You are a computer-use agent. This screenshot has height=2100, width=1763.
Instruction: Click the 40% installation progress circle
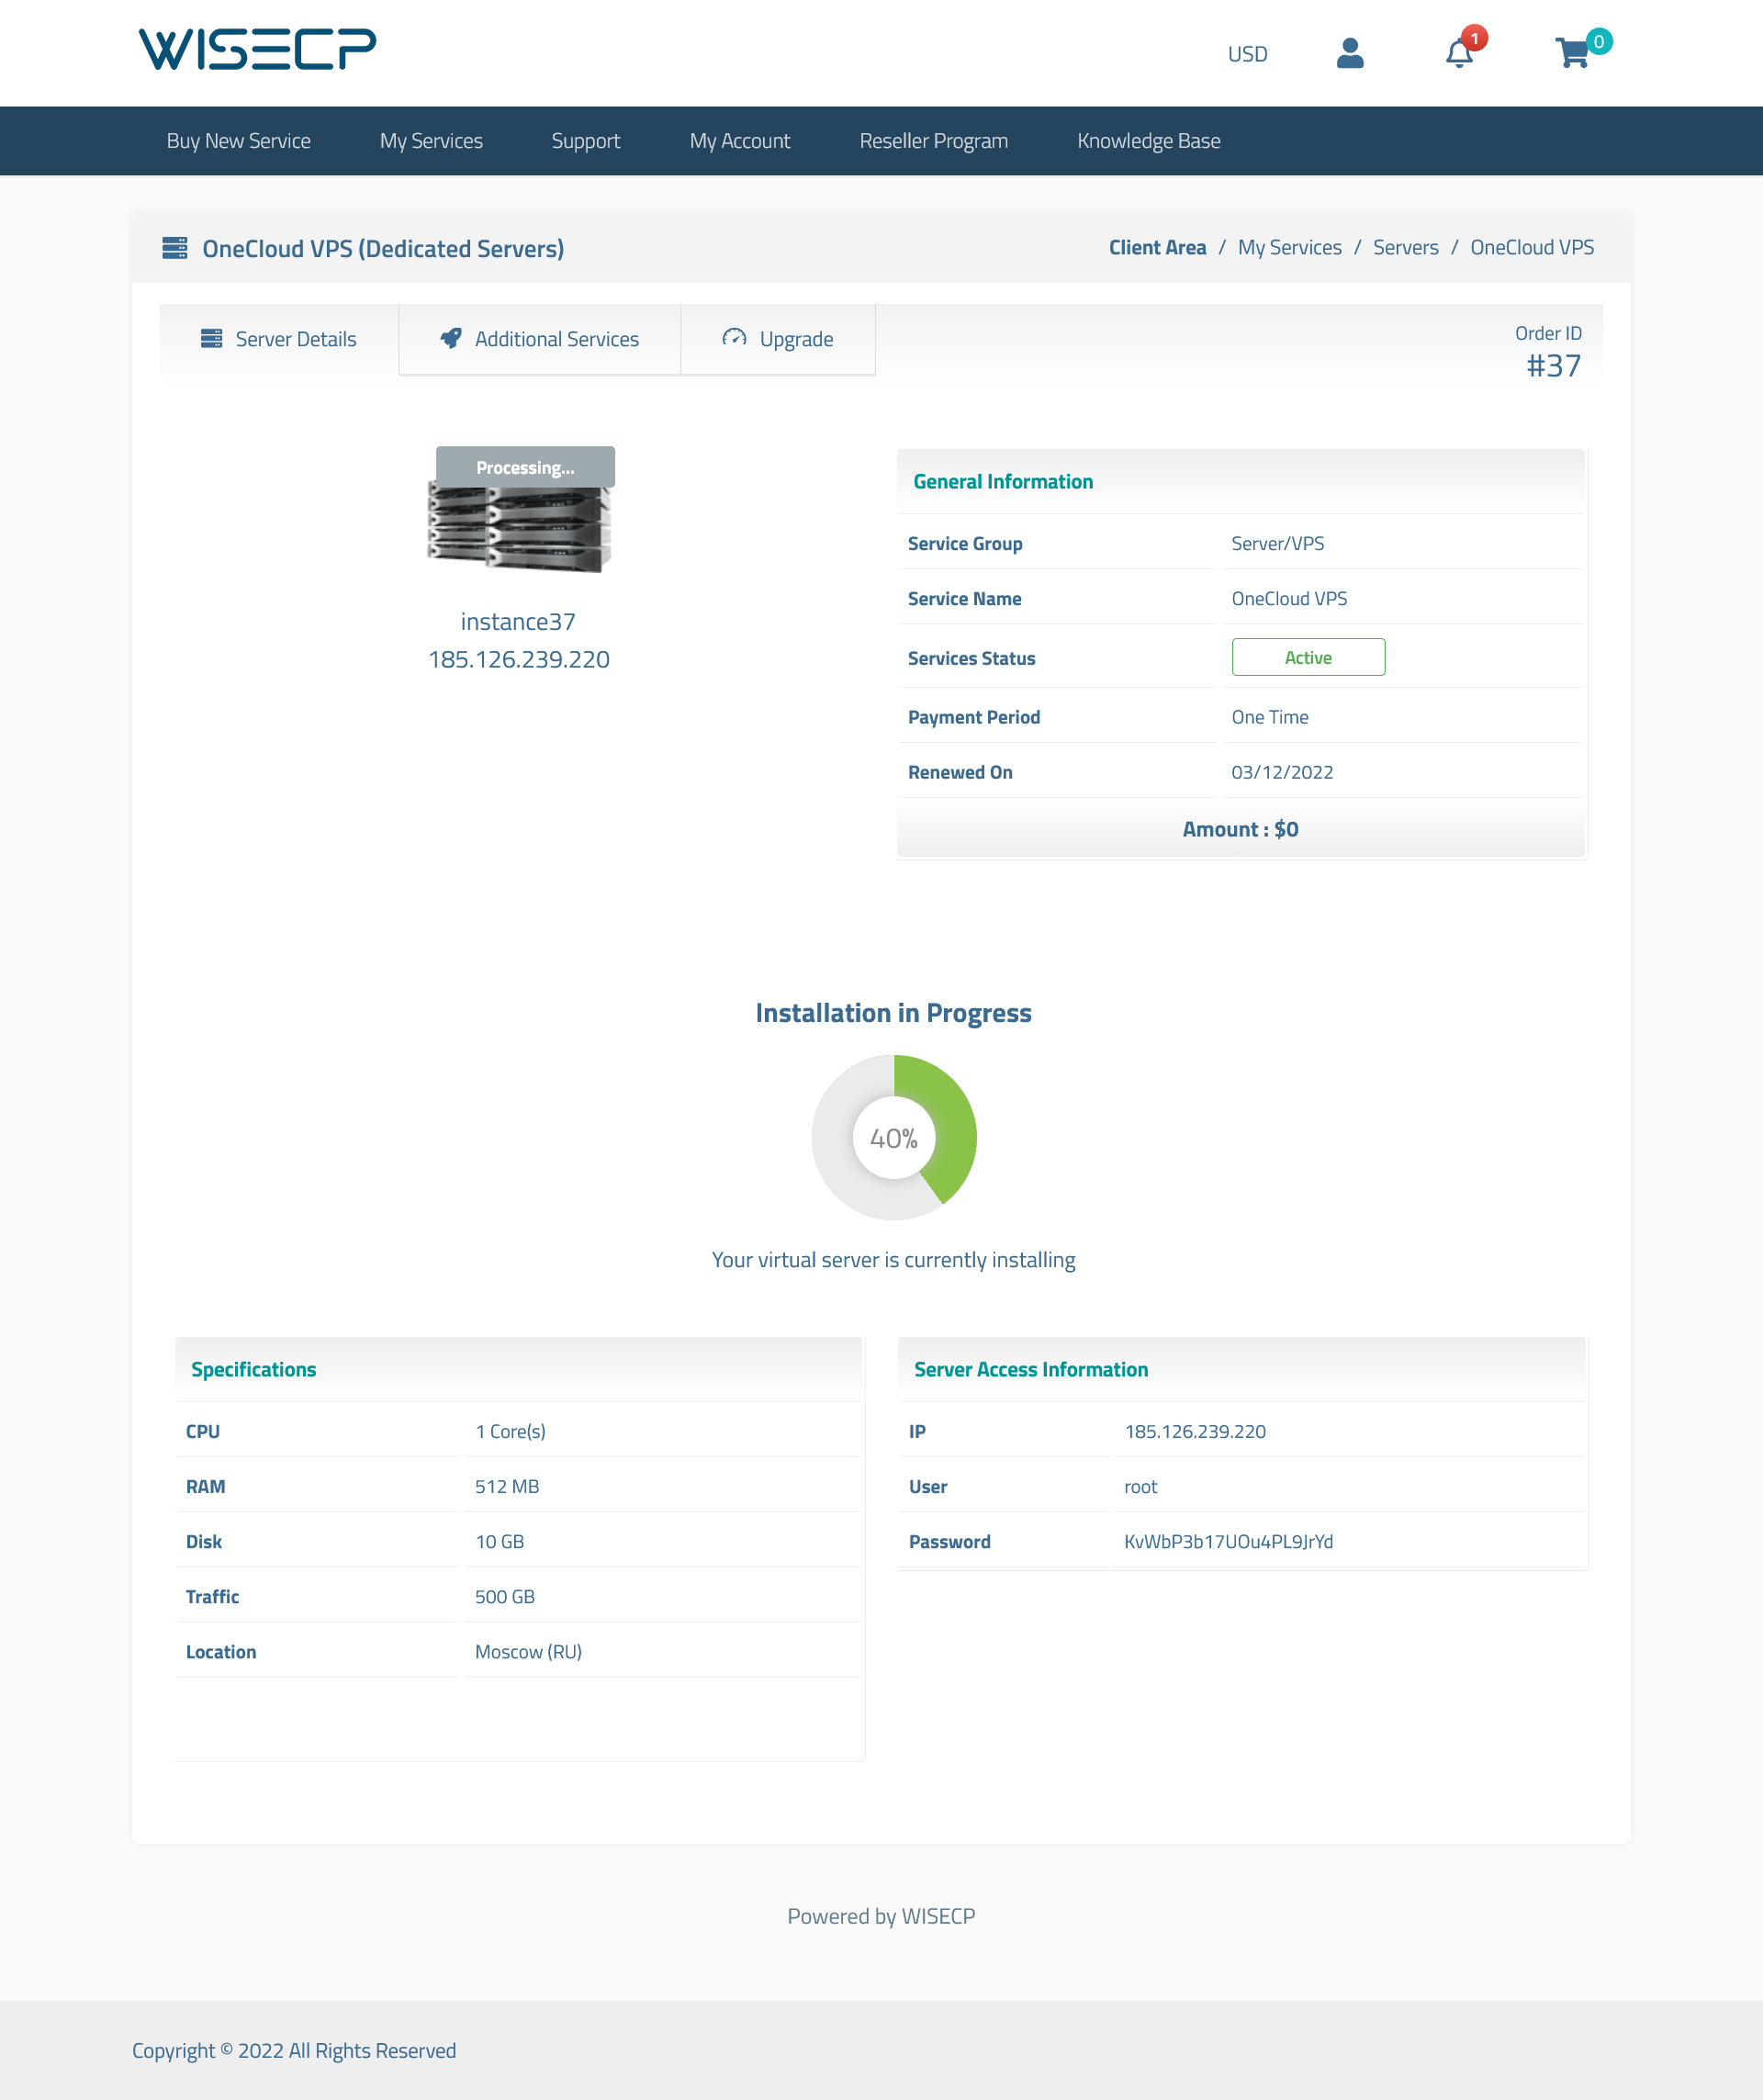pos(893,1137)
